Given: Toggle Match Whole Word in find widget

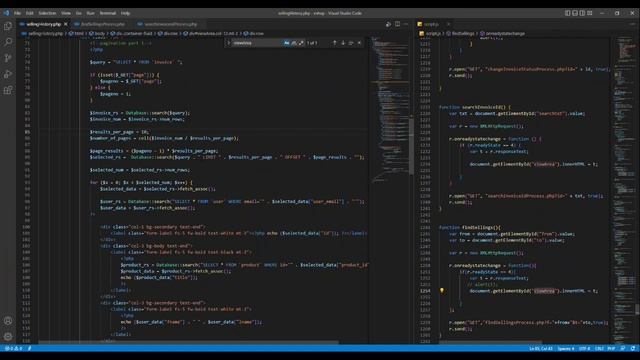Looking at the screenshot, I should click(294, 43).
